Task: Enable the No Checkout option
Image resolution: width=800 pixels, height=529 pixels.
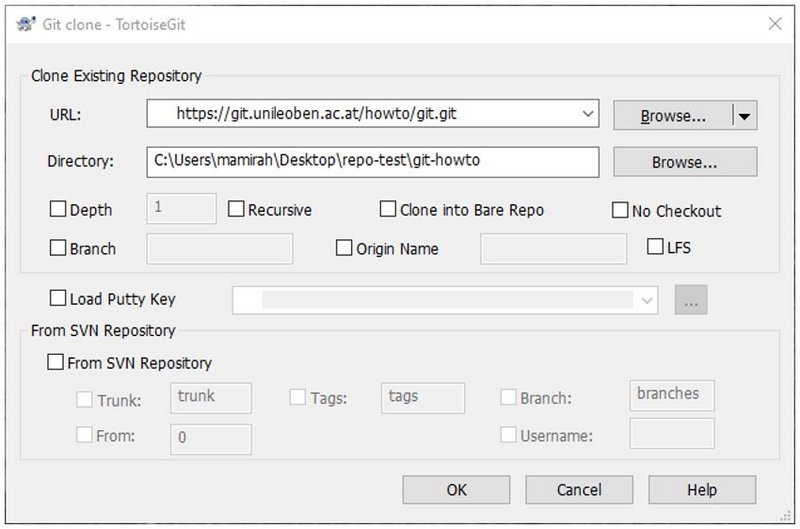Action: click(x=620, y=211)
